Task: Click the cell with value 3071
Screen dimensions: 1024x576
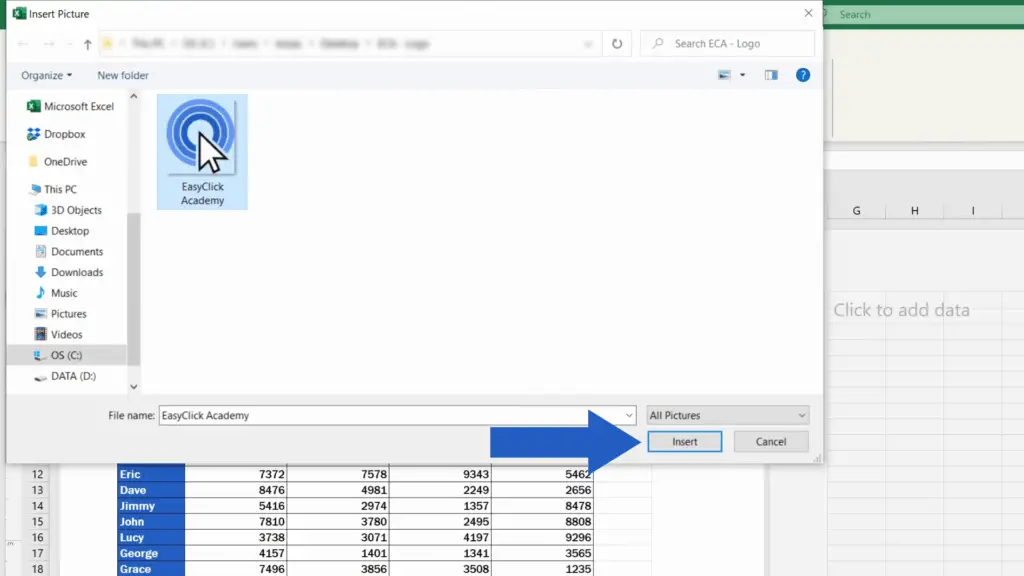Action: (338, 537)
